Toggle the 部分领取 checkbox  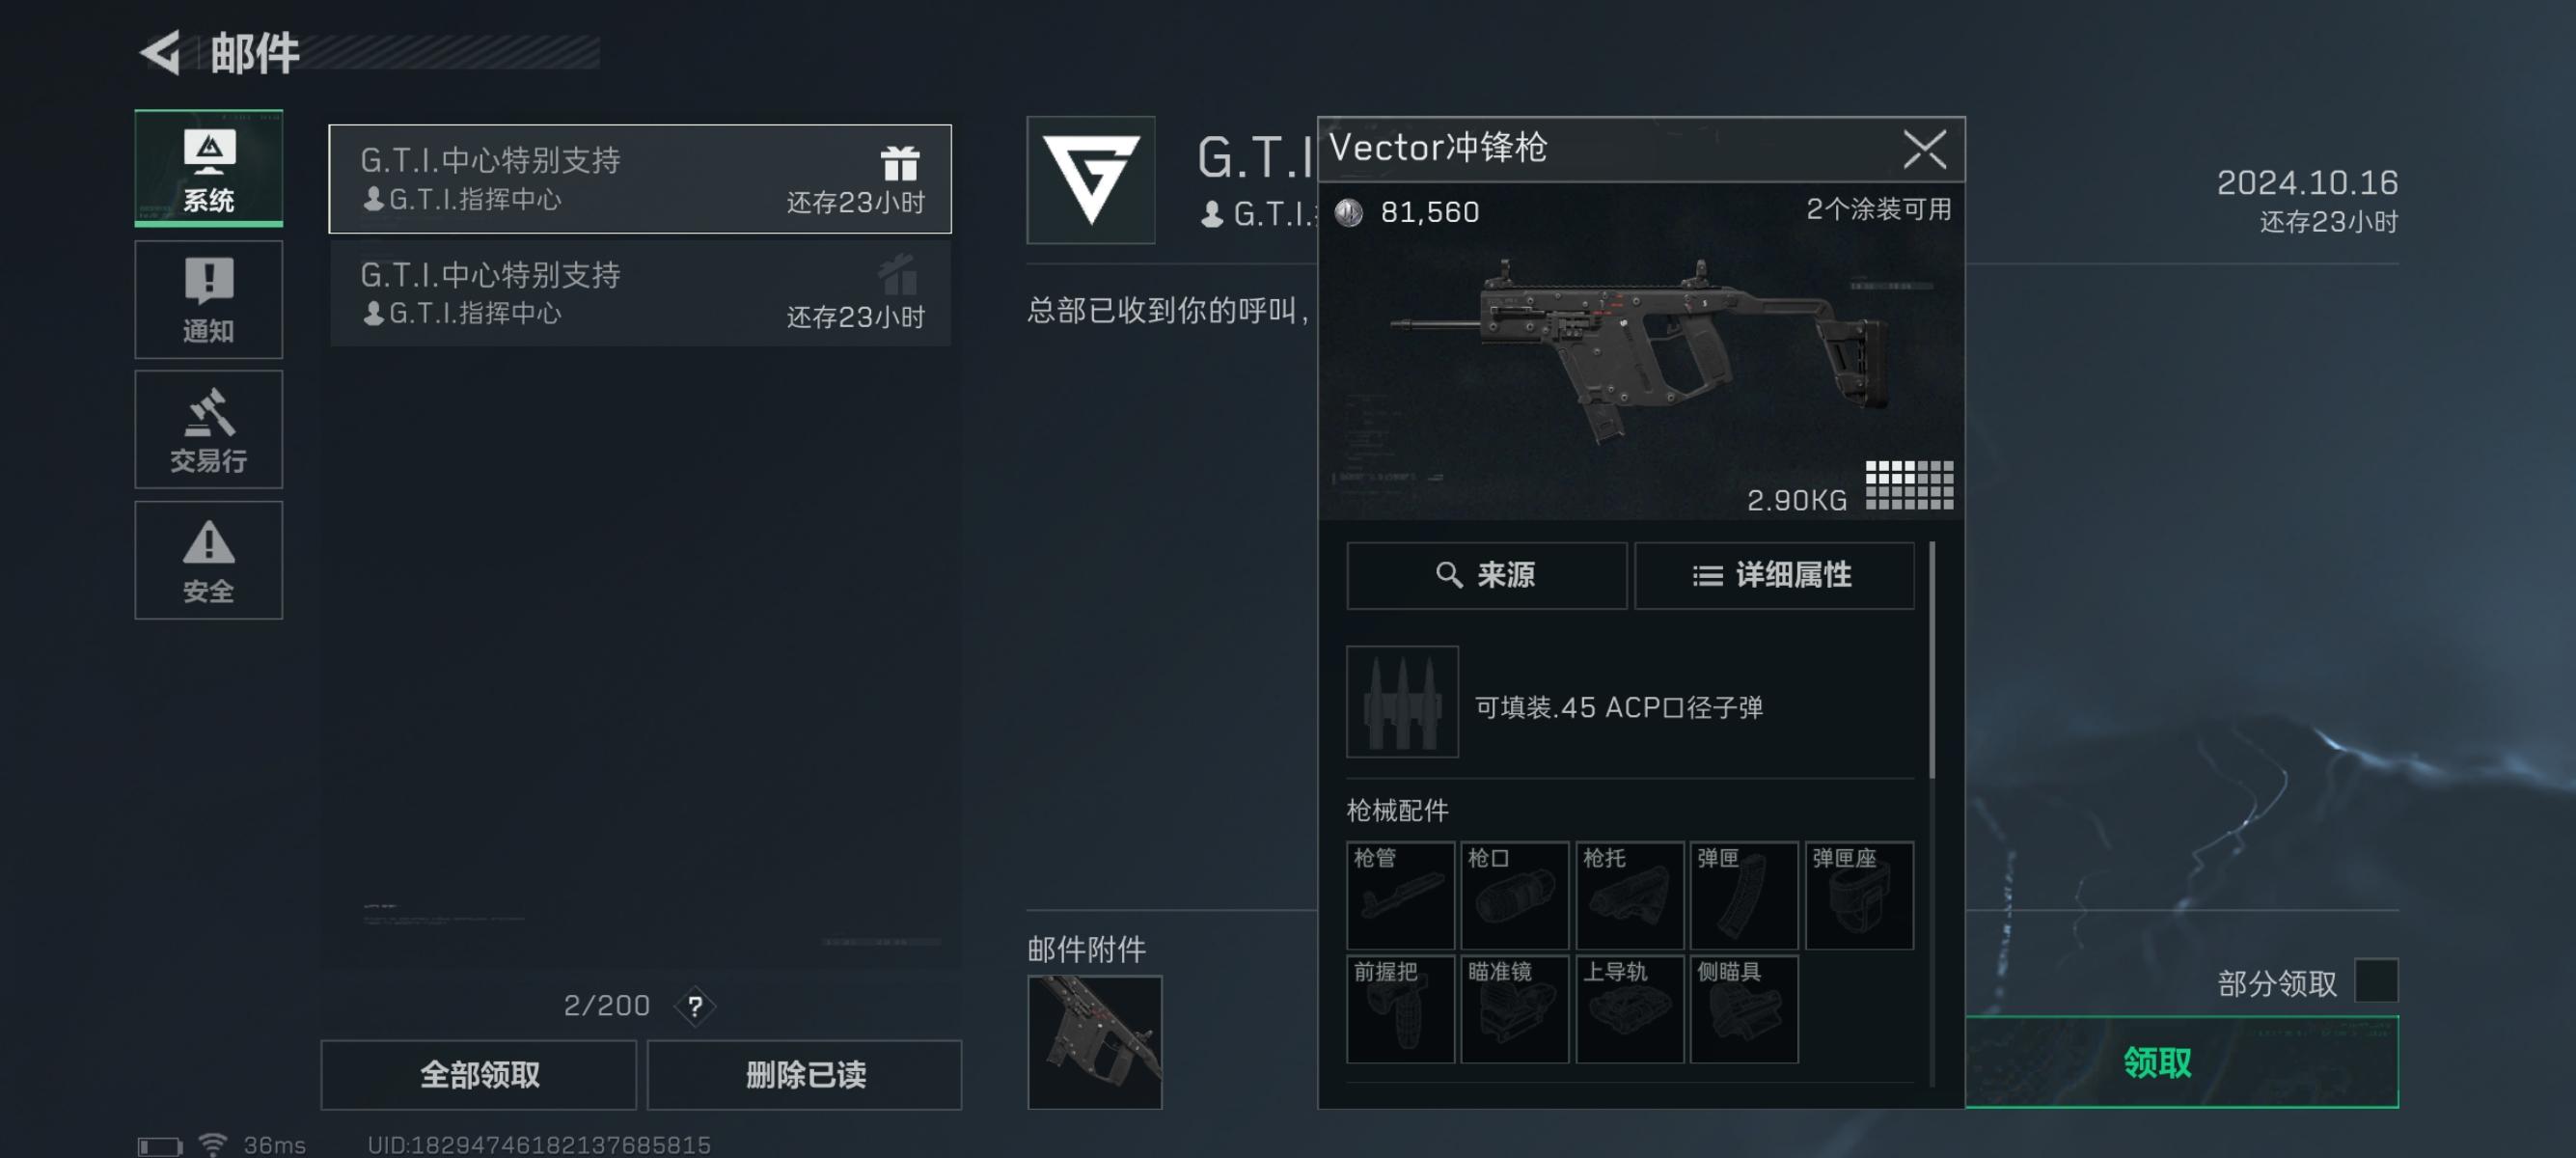(x=2376, y=980)
